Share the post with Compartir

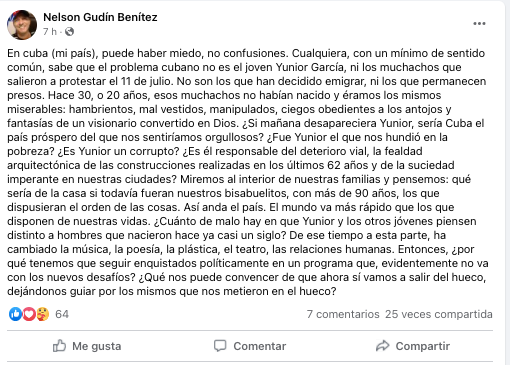[413, 346]
